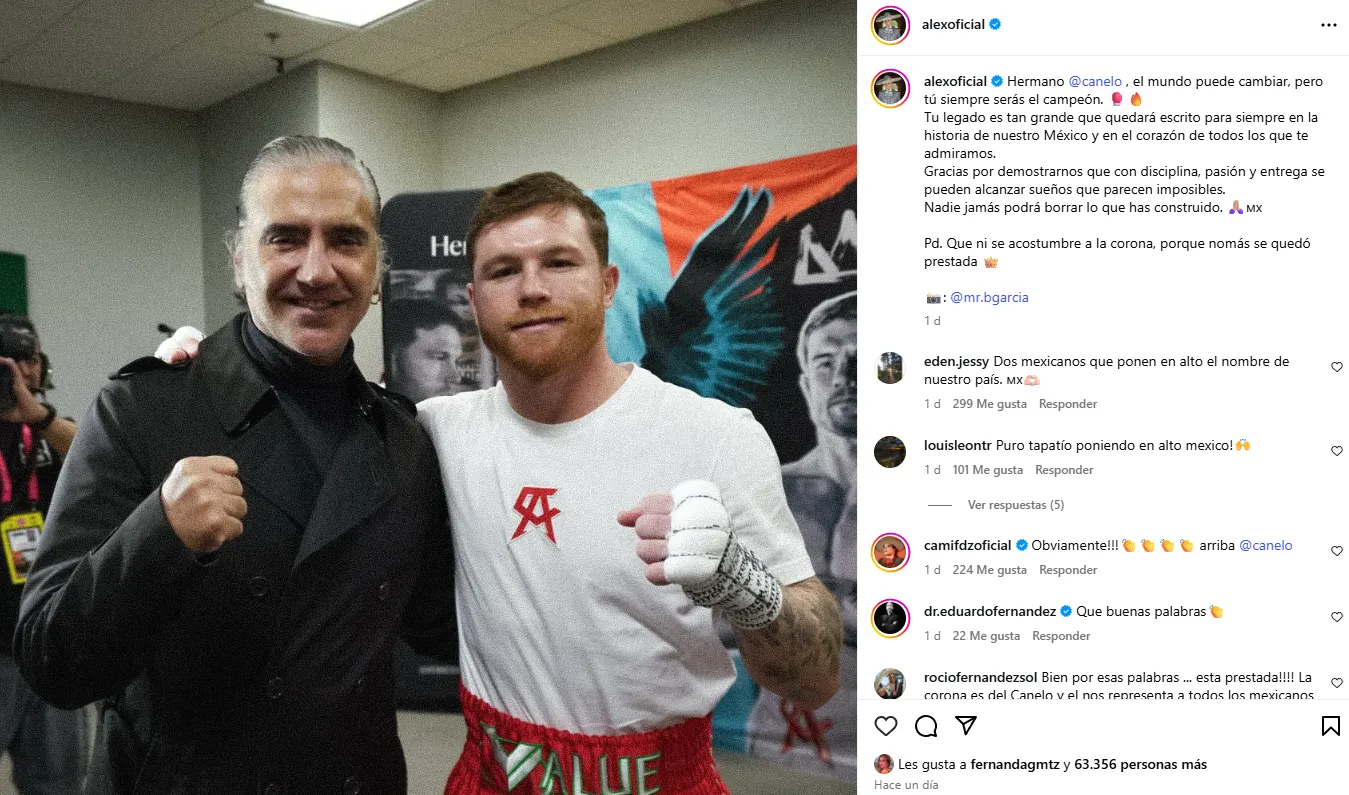The height and width of the screenshot is (795, 1349).
Task: View the 63.356 personas más likes list
Action: 1140,764
